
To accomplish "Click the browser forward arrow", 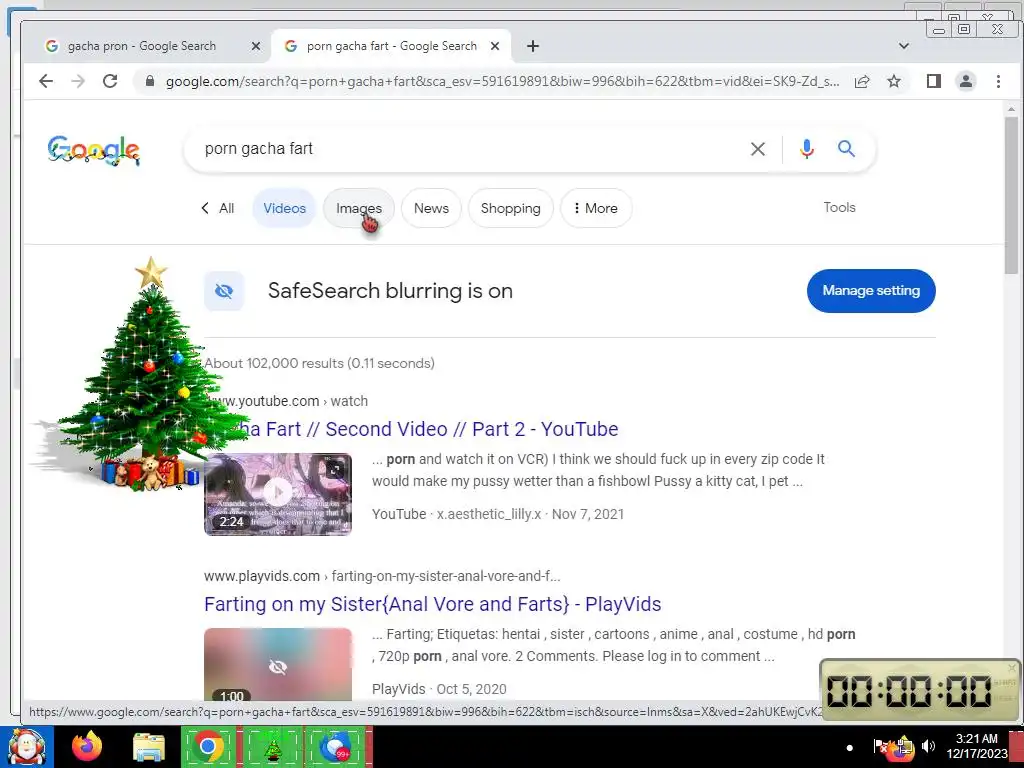I will [x=78, y=81].
